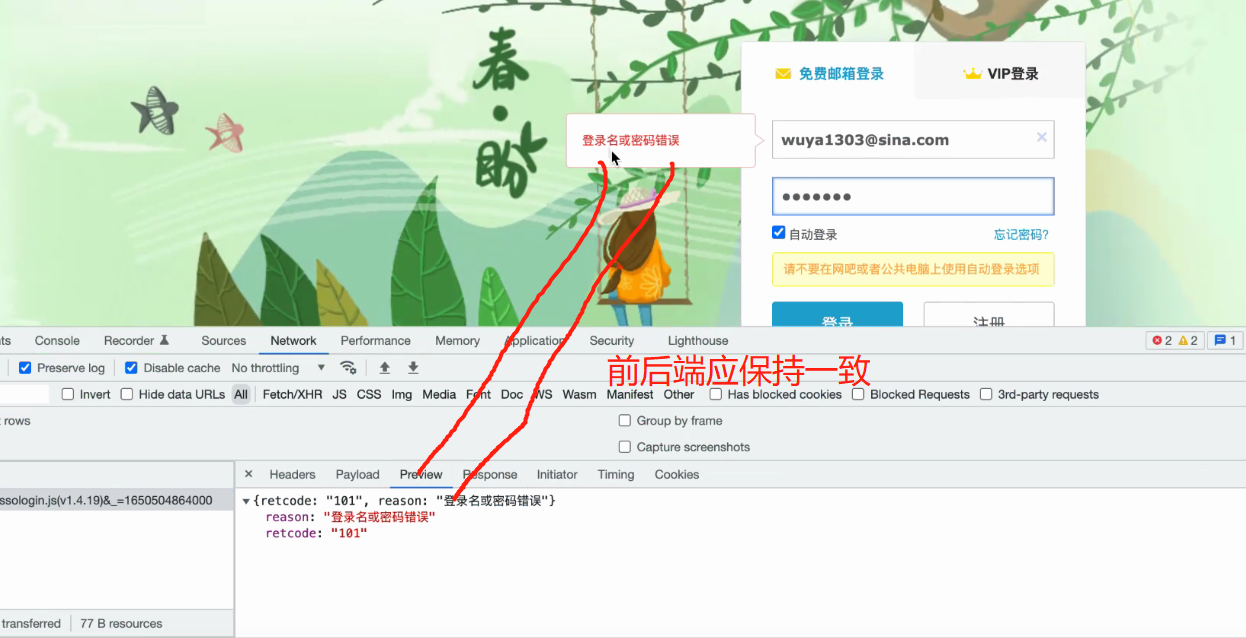
Task: Enable the Invert filter checkbox
Action: pyautogui.click(x=68, y=394)
